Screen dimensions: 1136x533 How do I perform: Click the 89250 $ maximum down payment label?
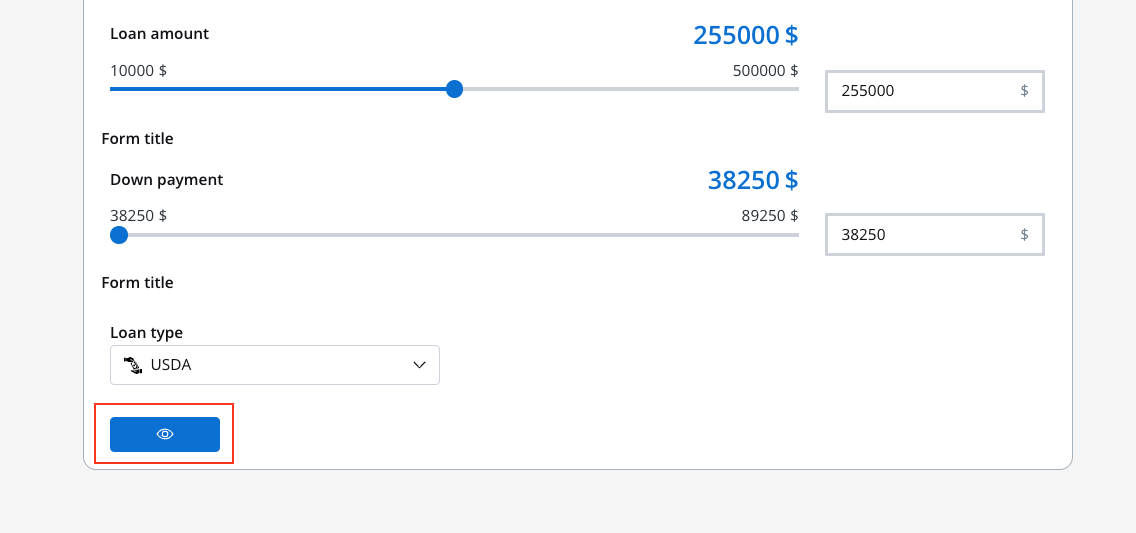pyautogui.click(x=769, y=216)
